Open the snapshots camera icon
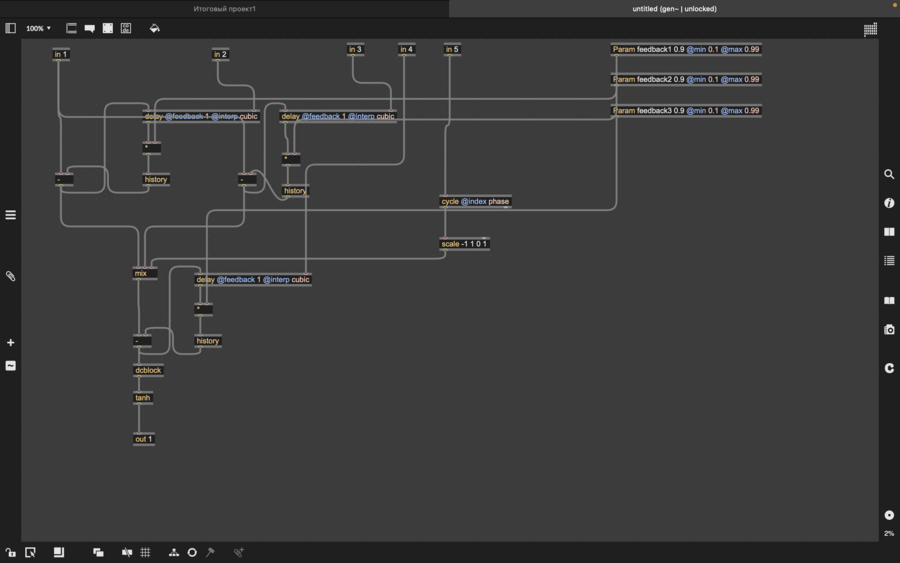This screenshot has width=900, height=563. click(x=889, y=329)
